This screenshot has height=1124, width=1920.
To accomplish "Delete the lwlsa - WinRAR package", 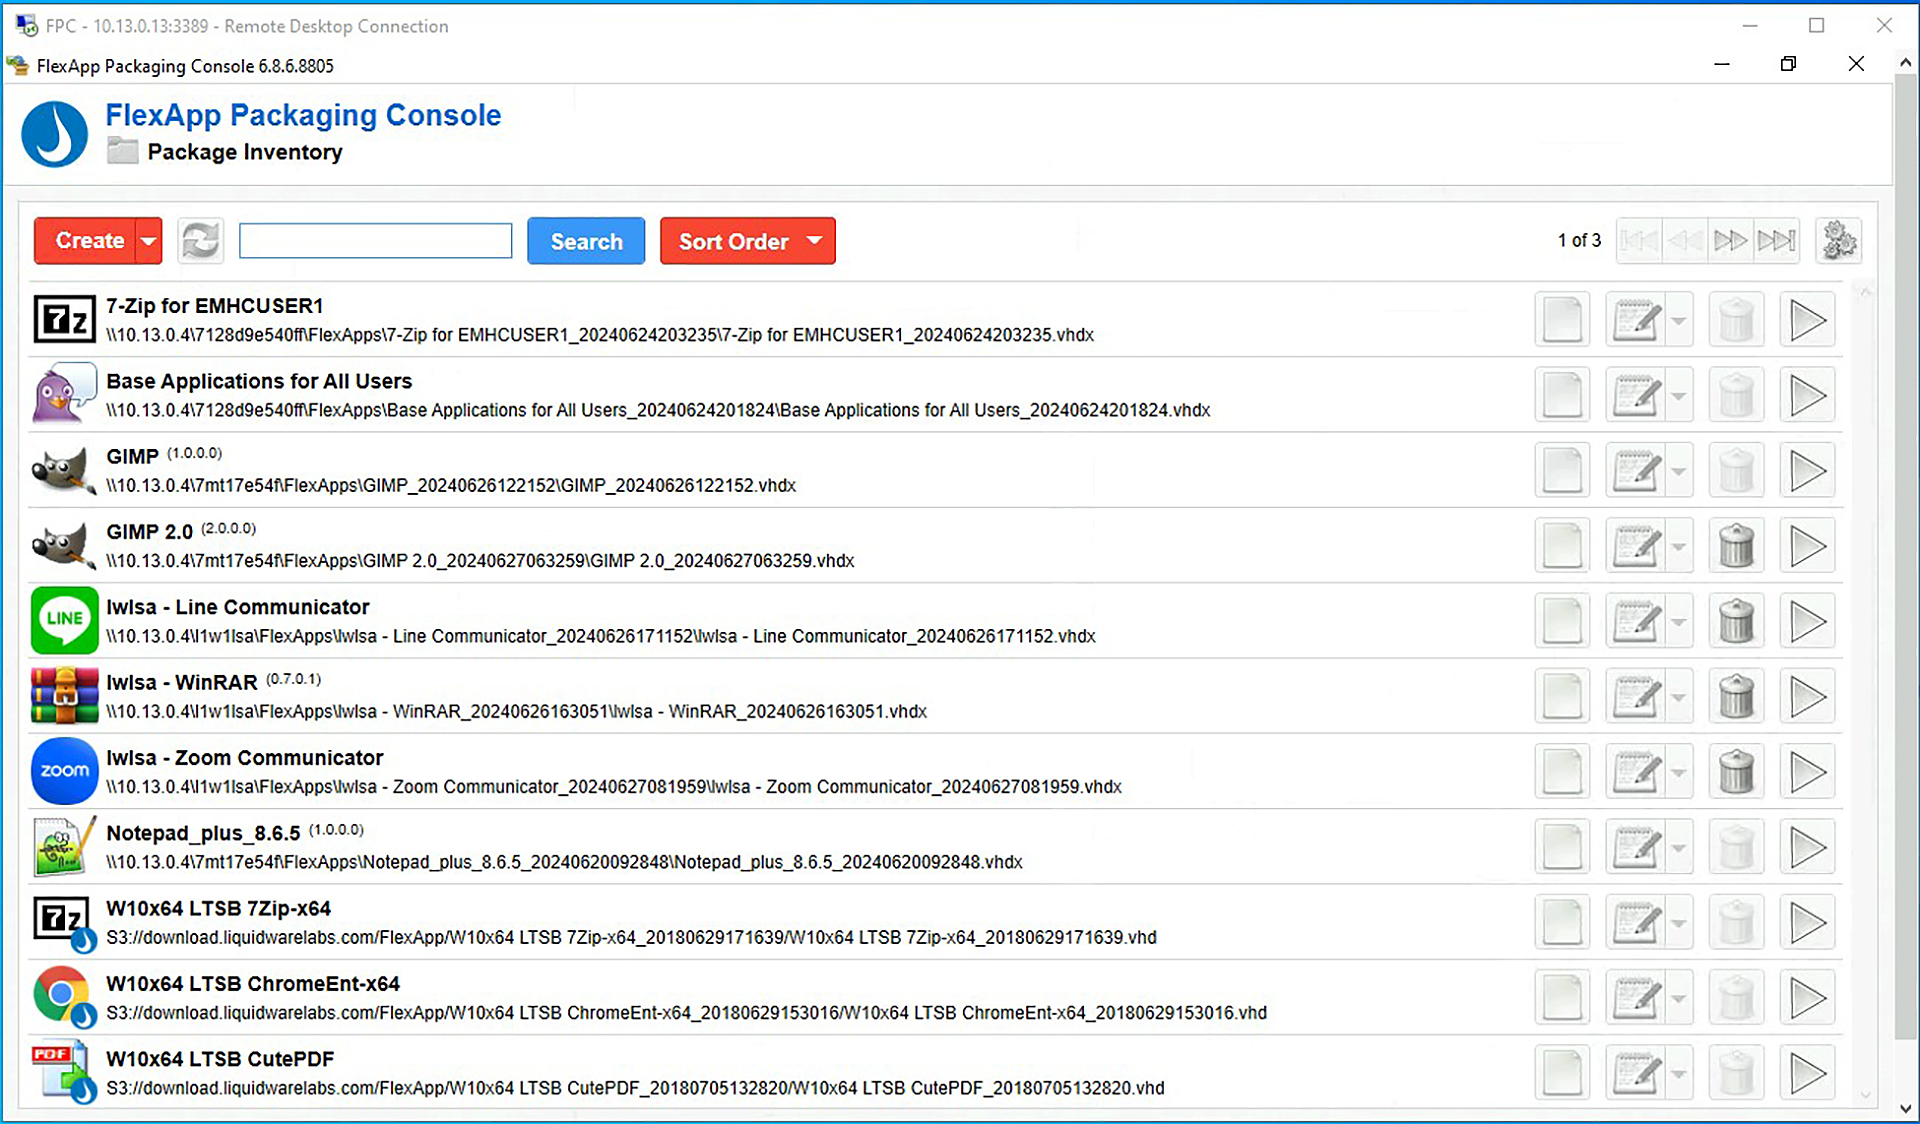I will coord(1737,697).
